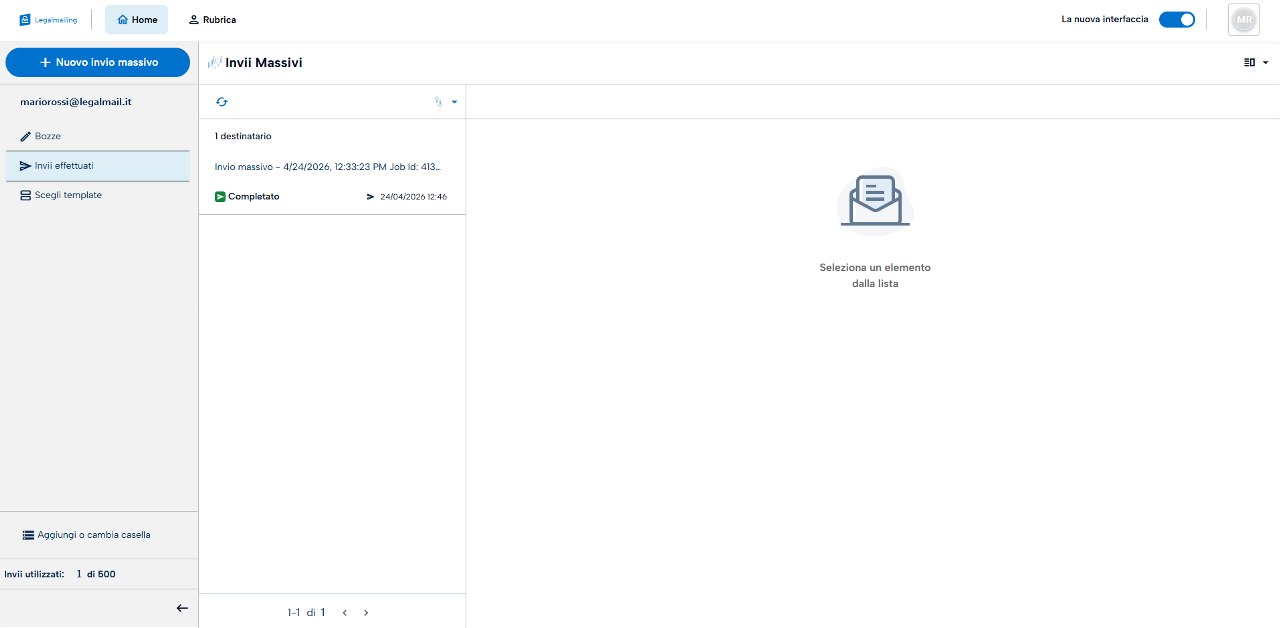
Task: Go to previous page chevron
Action: [x=344, y=612]
